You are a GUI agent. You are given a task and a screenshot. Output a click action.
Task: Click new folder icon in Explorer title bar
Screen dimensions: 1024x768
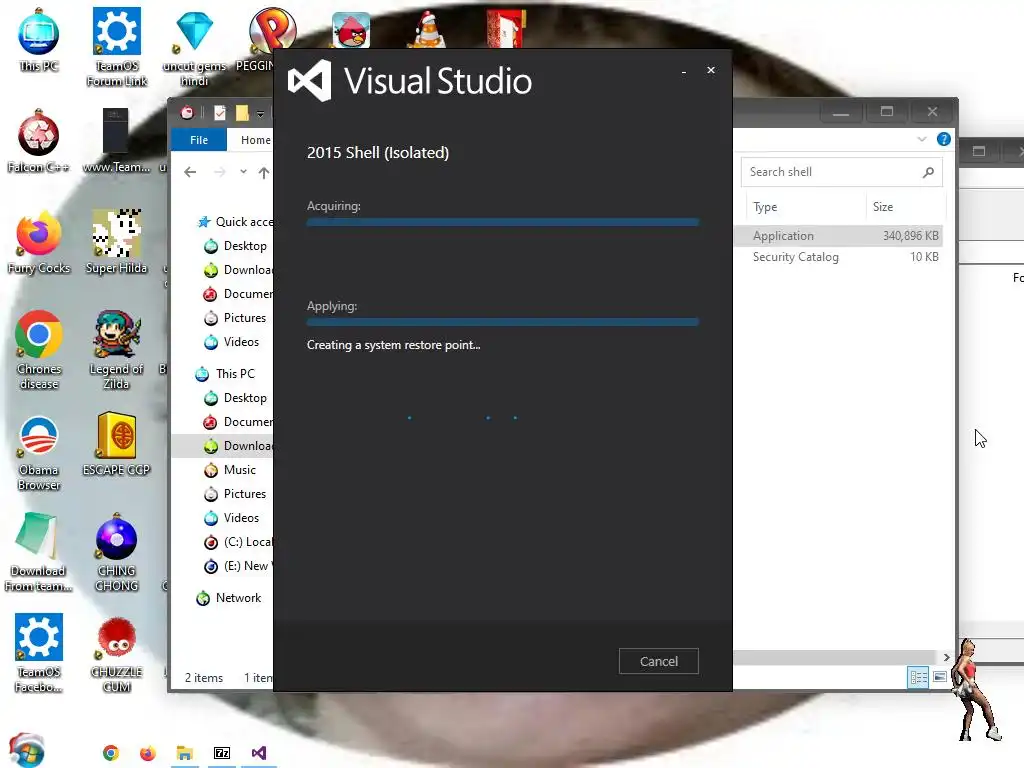coord(242,113)
